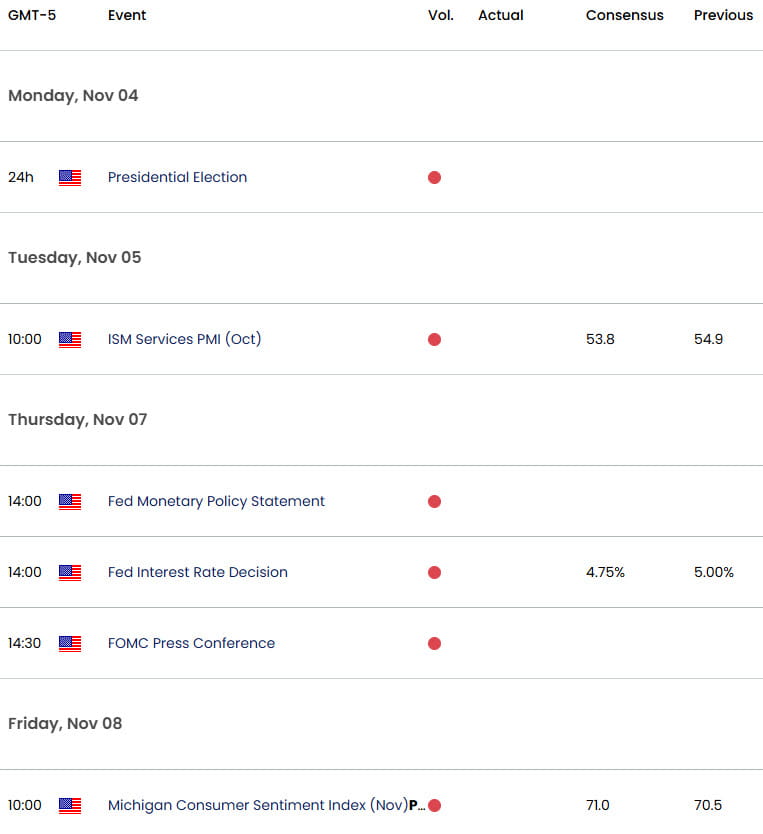Viewport: 763px width, 834px height.
Task: Click the 4.75% consensus value
Action: (x=605, y=572)
